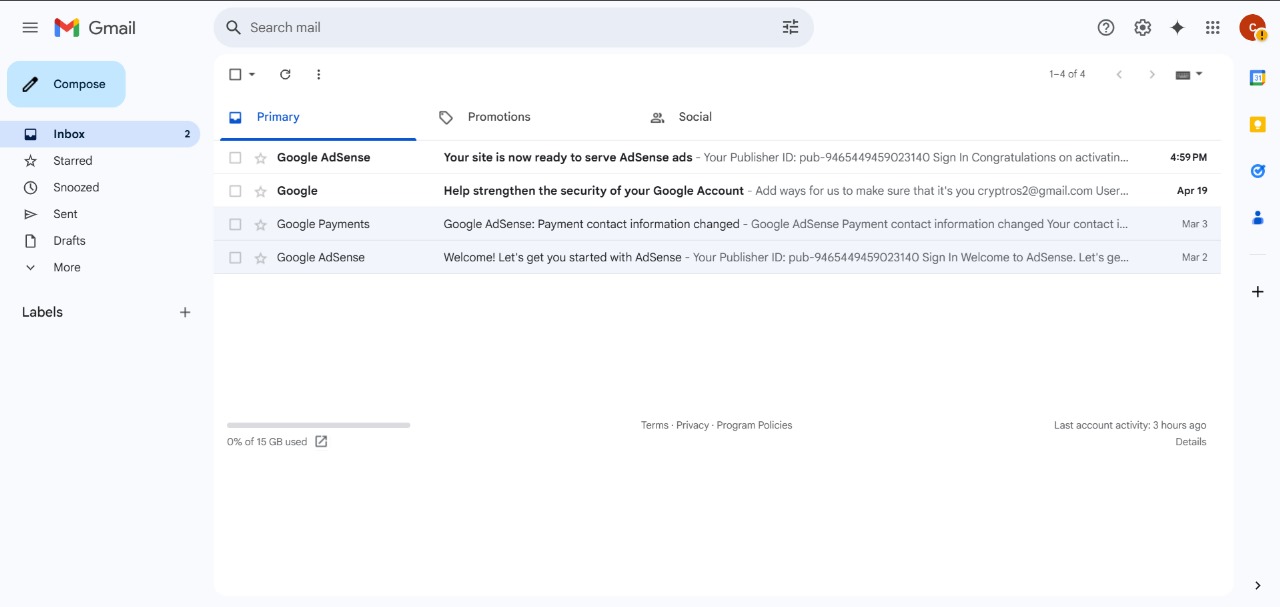Open the Inbox folder
The image size is (1280, 607).
pyautogui.click(x=100, y=134)
